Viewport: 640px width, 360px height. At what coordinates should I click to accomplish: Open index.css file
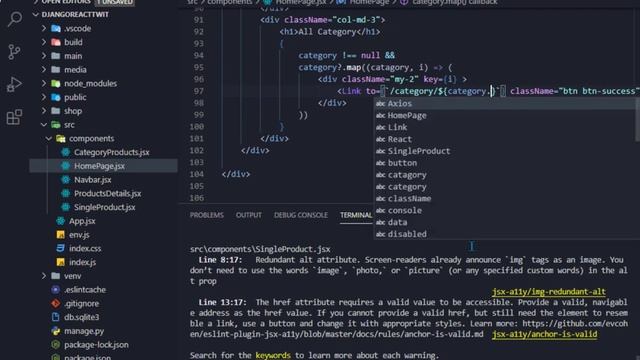pyautogui.click(x=85, y=249)
